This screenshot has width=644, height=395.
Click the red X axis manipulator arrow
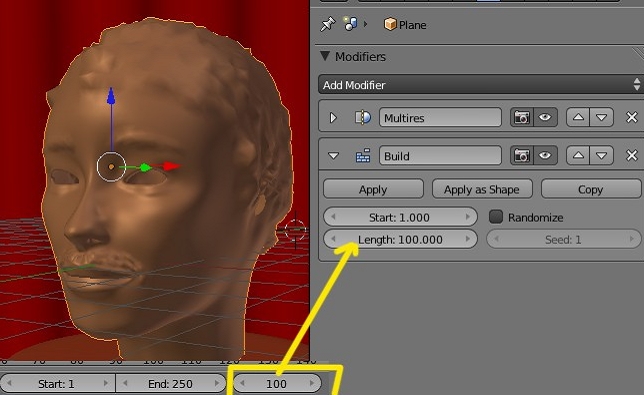[x=171, y=166]
